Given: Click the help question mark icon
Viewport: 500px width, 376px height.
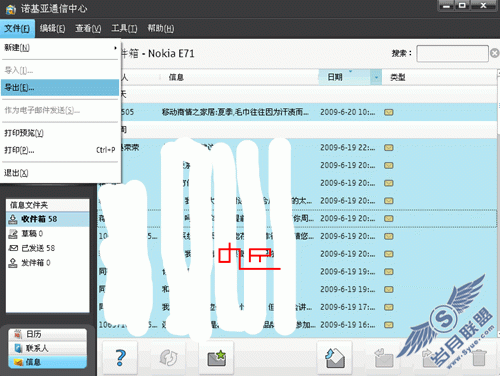Looking at the screenshot, I should [x=120, y=358].
